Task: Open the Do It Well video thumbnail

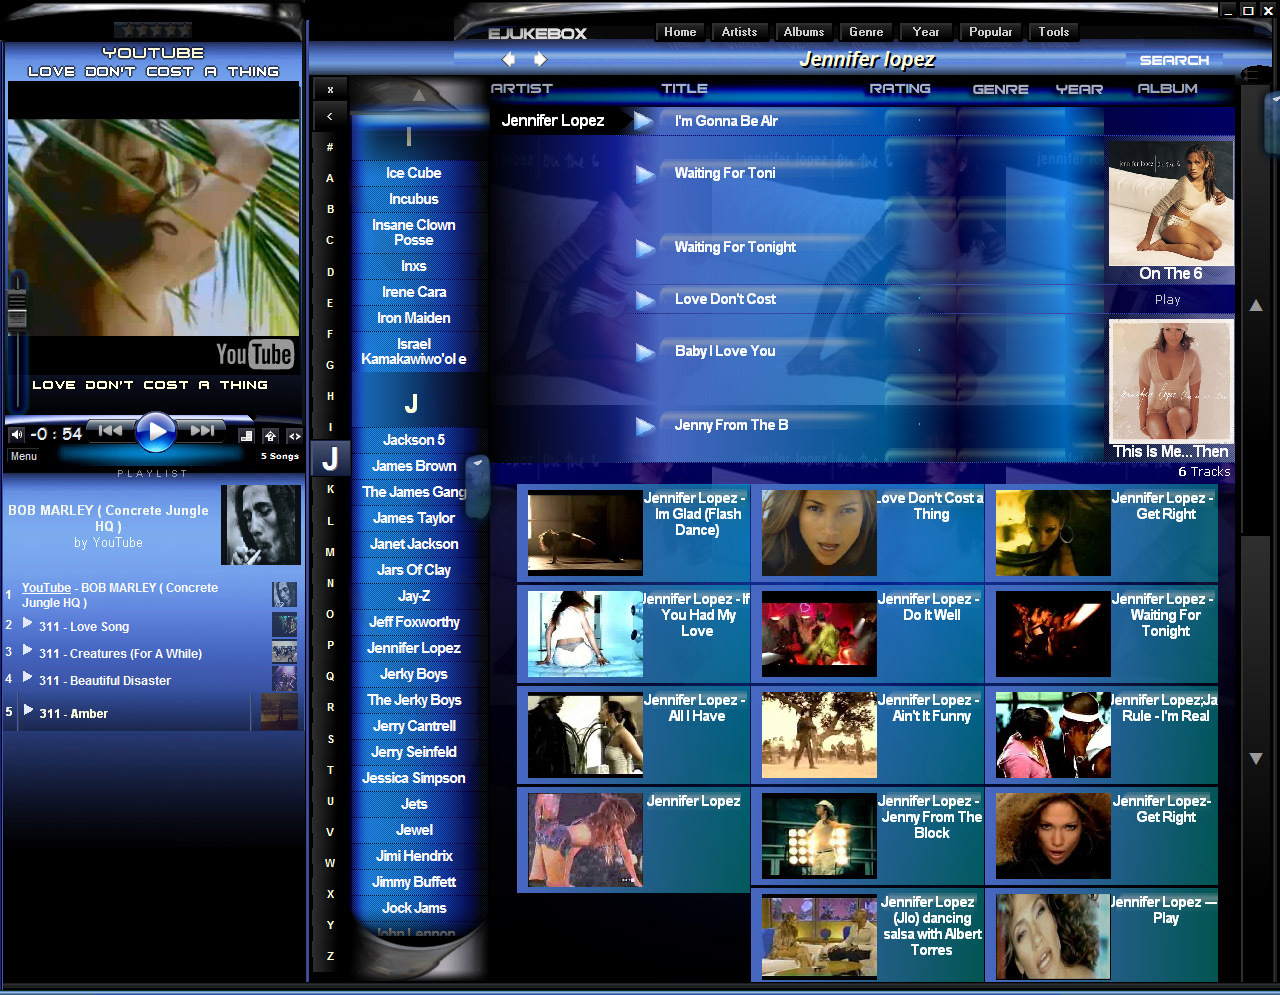Action: 819,634
